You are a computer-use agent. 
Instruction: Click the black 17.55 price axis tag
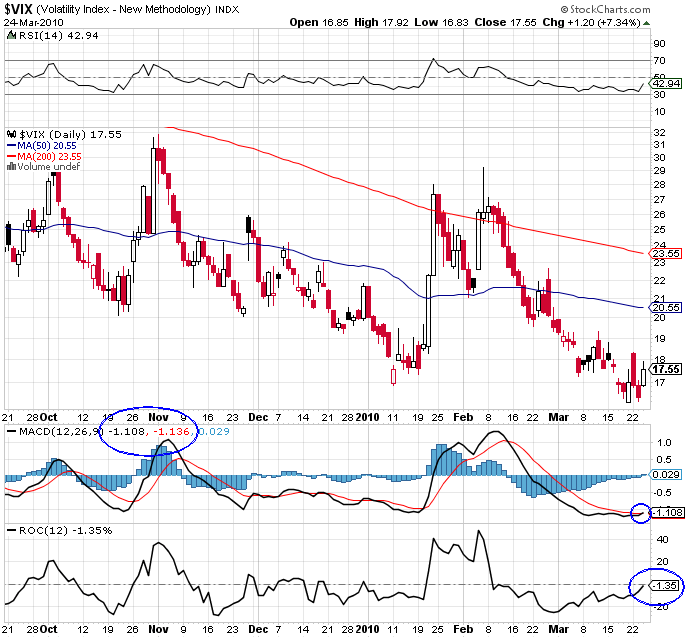click(x=666, y=369)
